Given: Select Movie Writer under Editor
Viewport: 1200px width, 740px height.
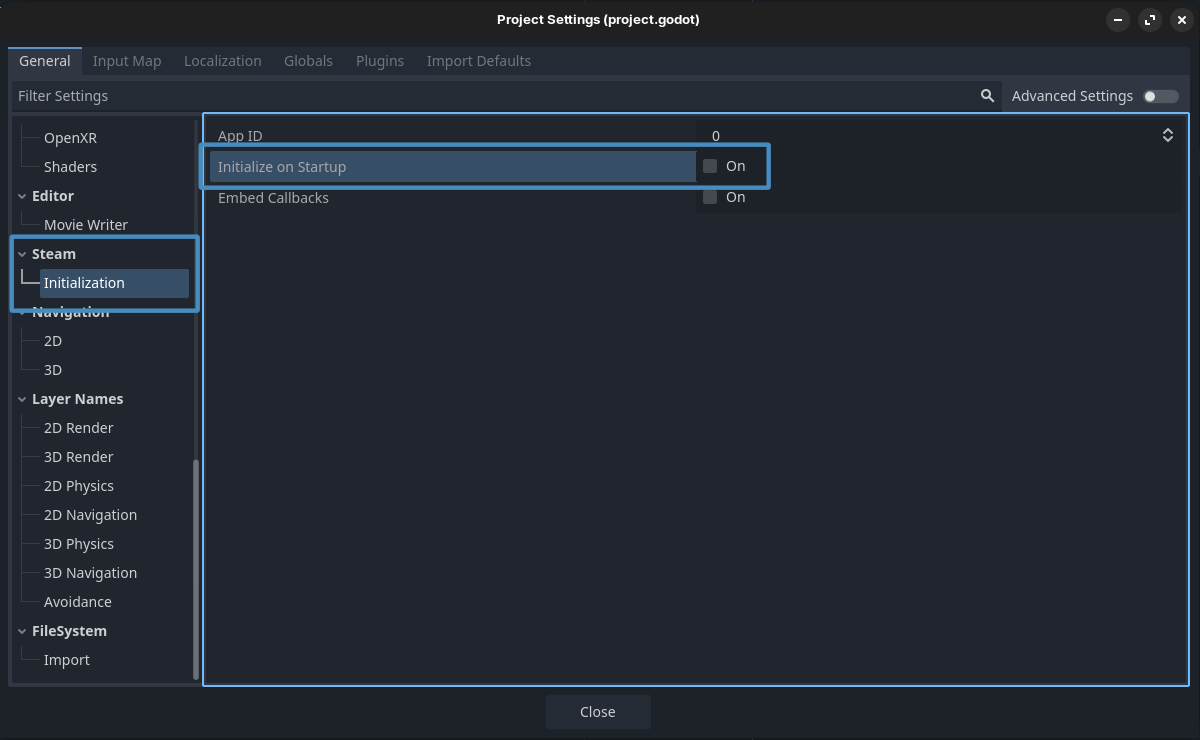Looking at the screenshot, I should [86, 225].
